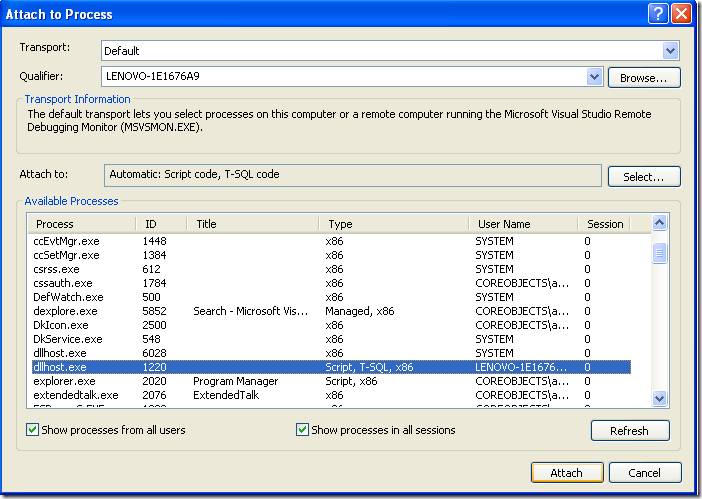
Task: Open the Qualifier dropdown arrow
Action: tap(594, 77)
